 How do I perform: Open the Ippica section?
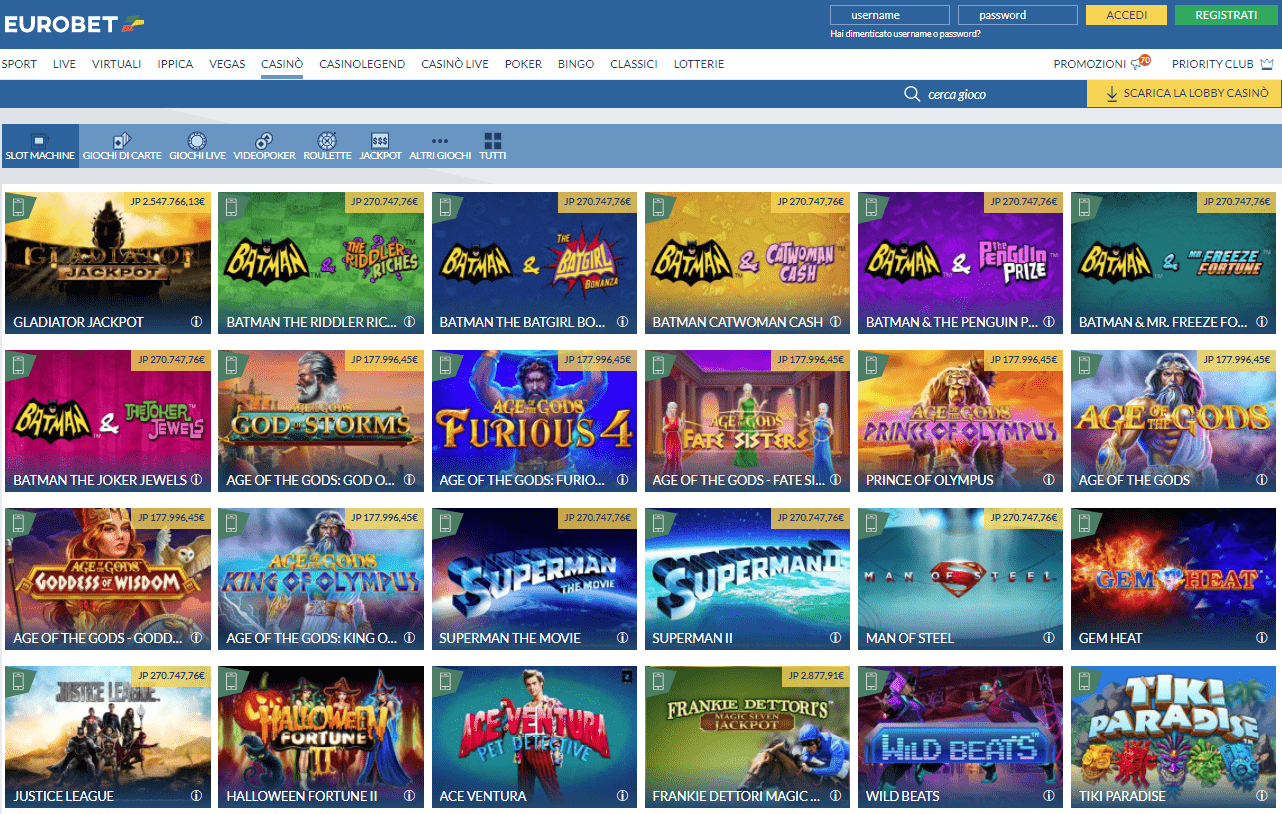click(175, 64)
